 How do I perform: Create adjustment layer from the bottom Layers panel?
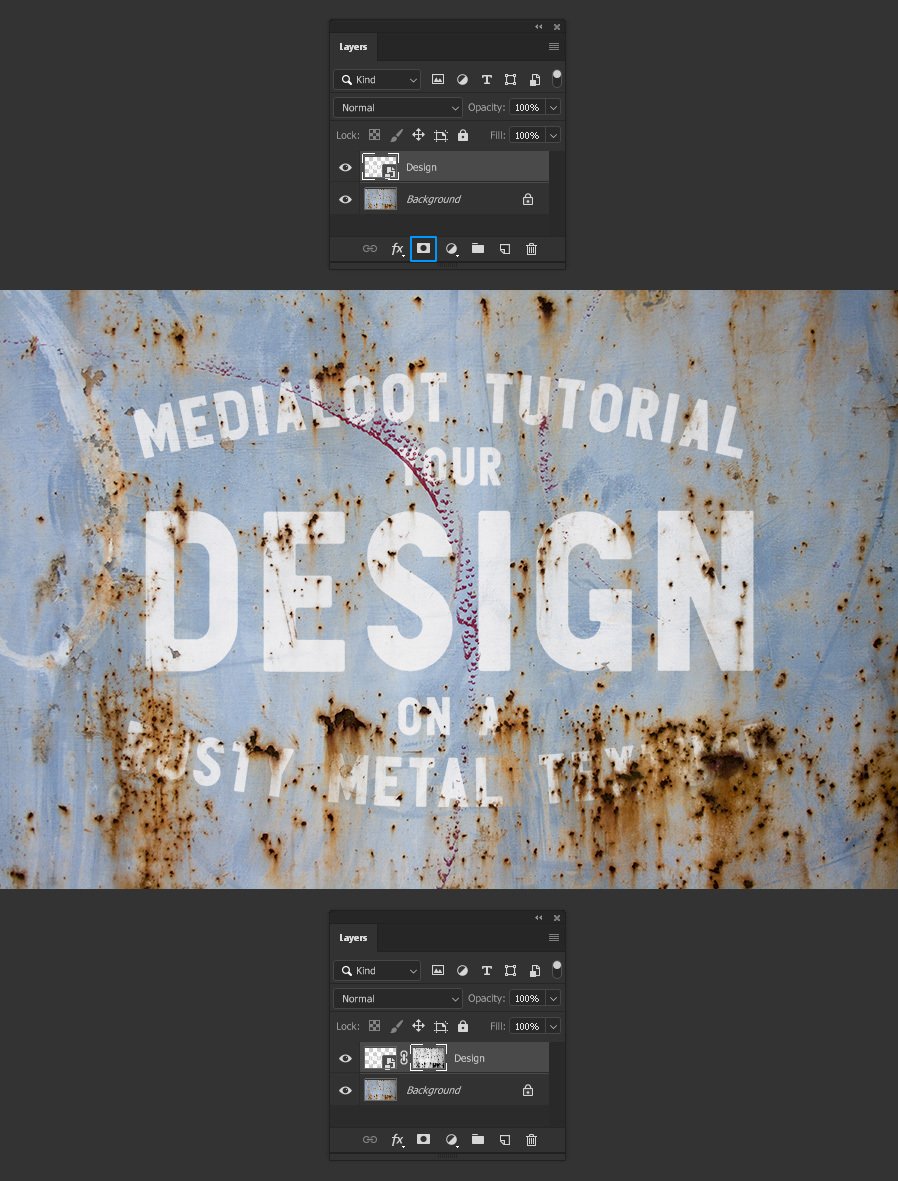click(451, 1140)
